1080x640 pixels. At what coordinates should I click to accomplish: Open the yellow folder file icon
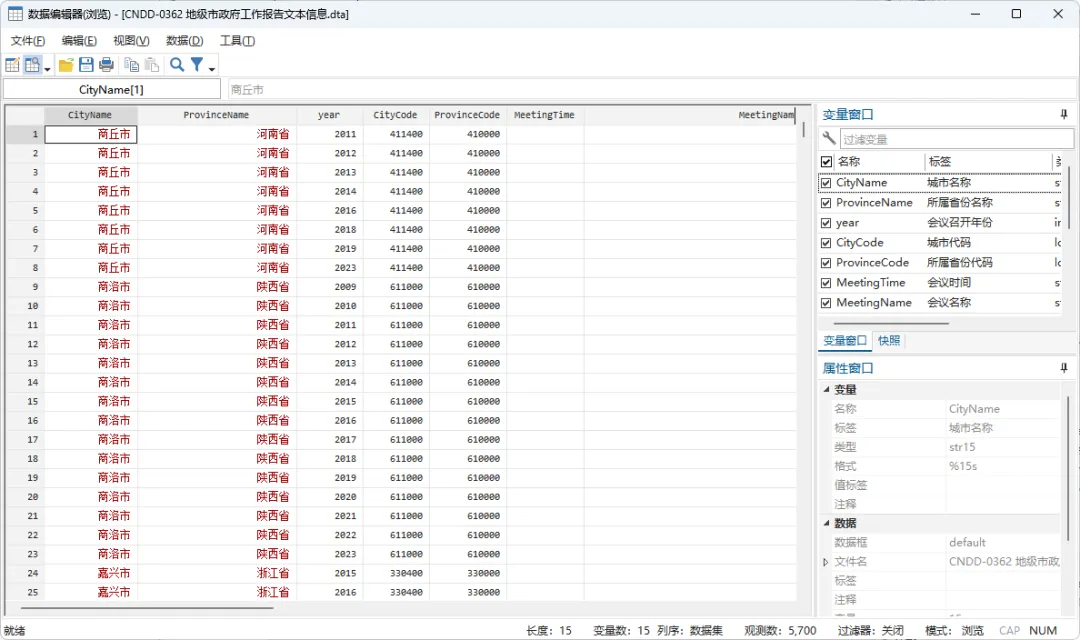[x=66, y=65]
